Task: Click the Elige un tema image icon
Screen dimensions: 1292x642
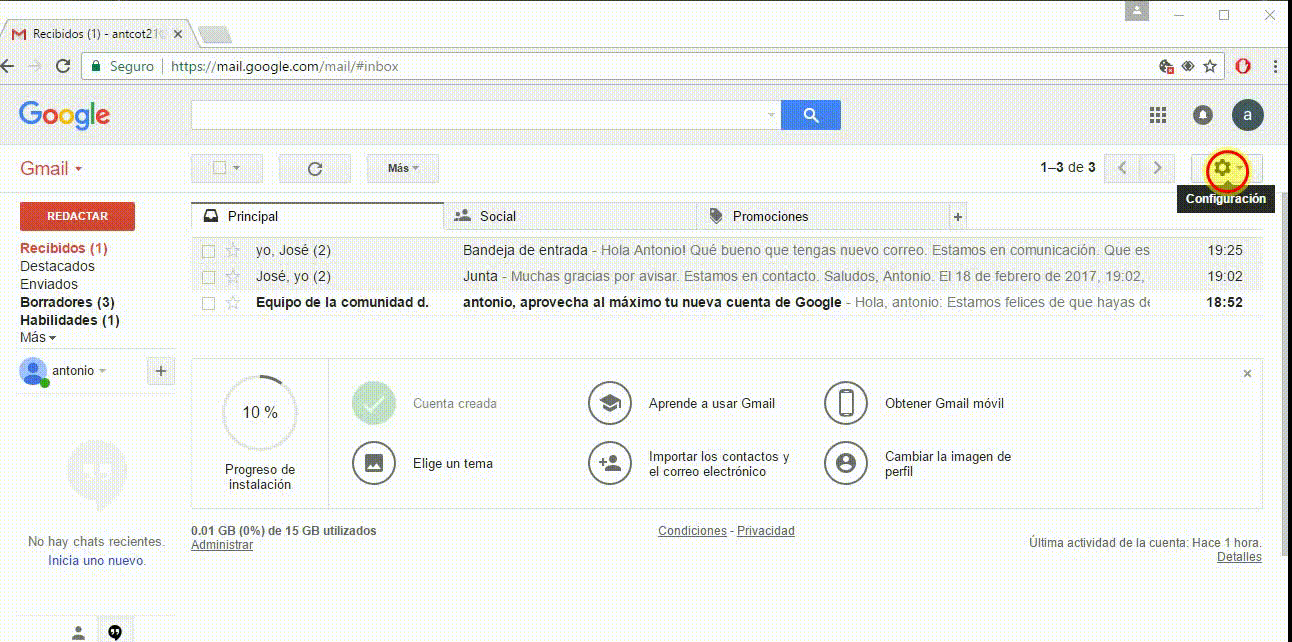Action: [374, 463]
